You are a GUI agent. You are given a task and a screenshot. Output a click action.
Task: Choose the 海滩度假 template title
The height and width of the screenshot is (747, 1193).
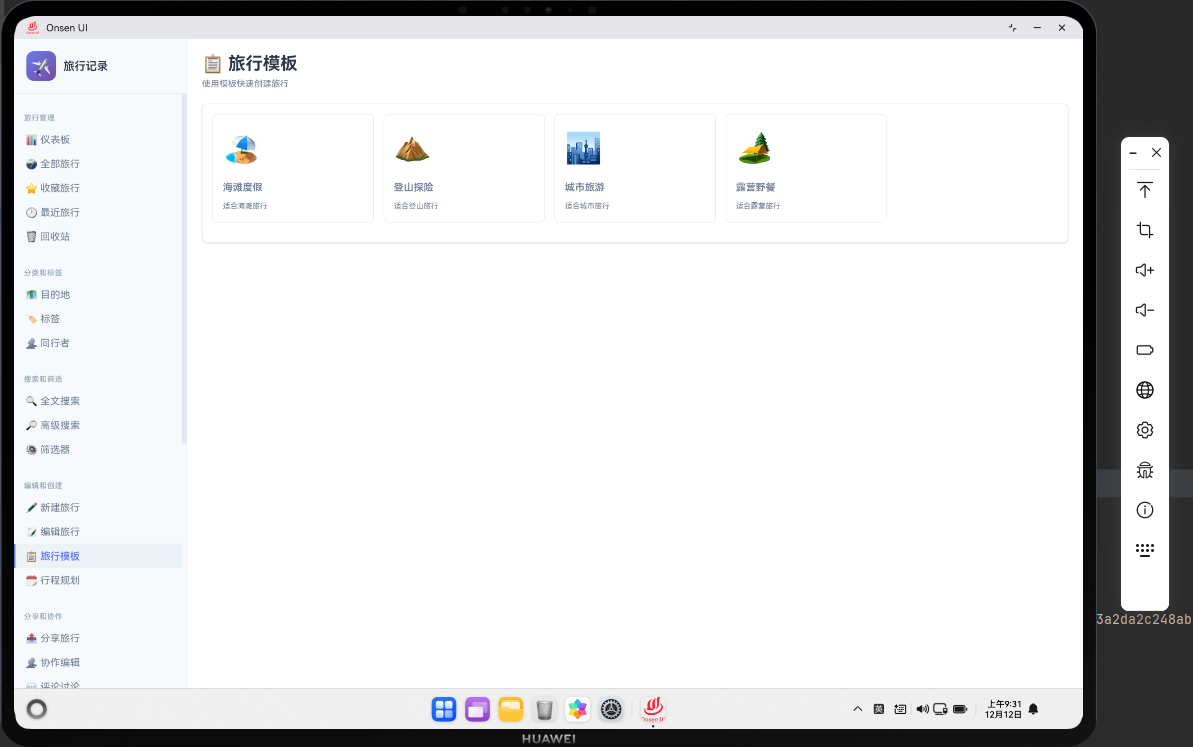(x=243, y=187)
